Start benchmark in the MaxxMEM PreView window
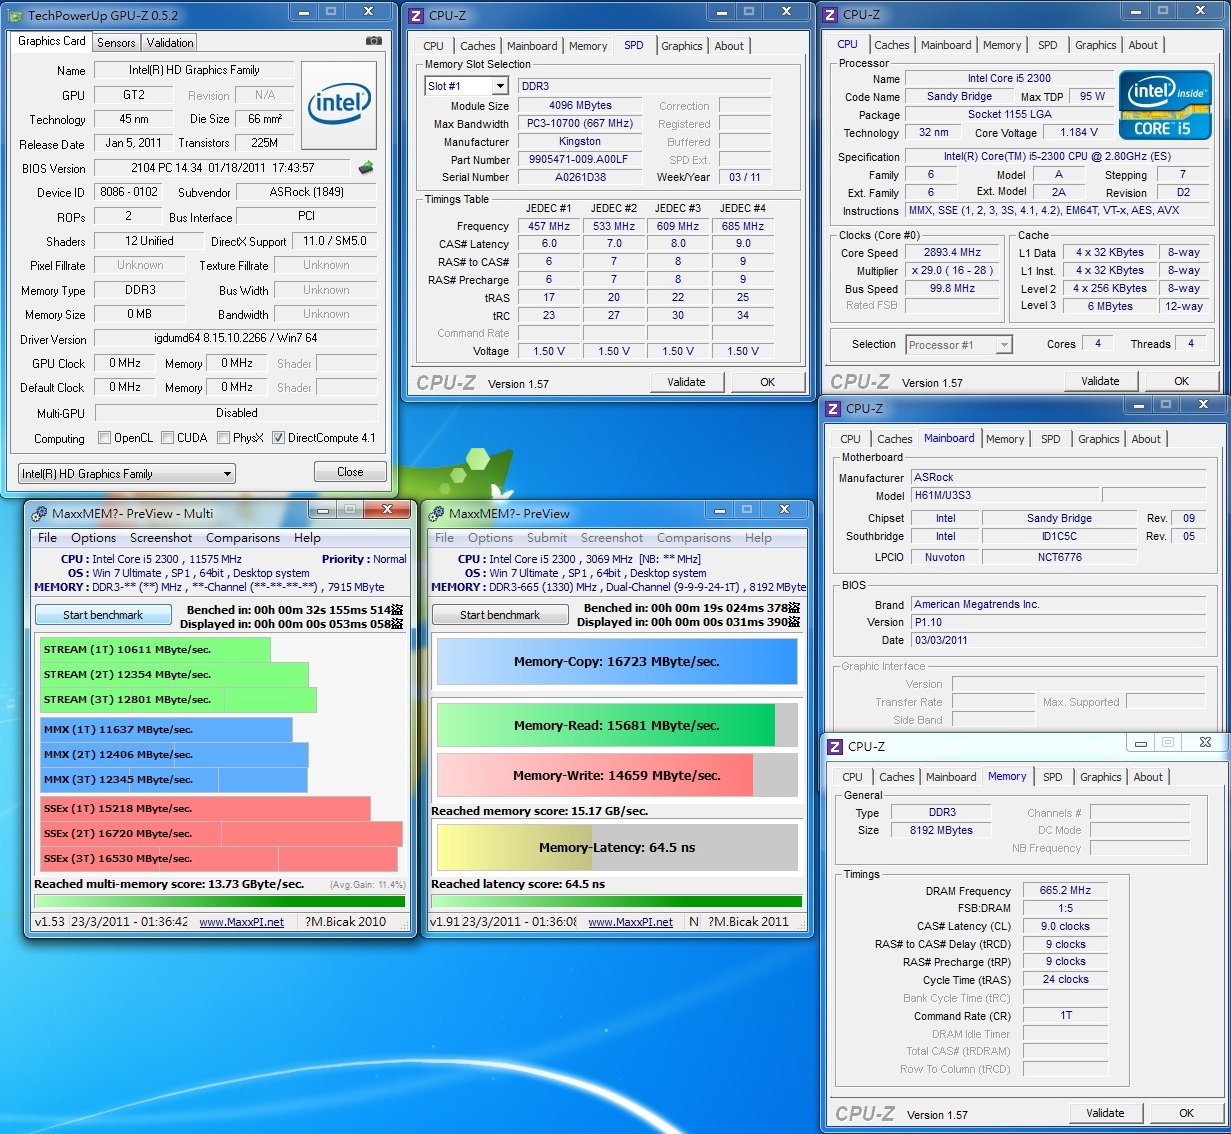This screenshot has height=1134, width=1231. pos(500,615)
